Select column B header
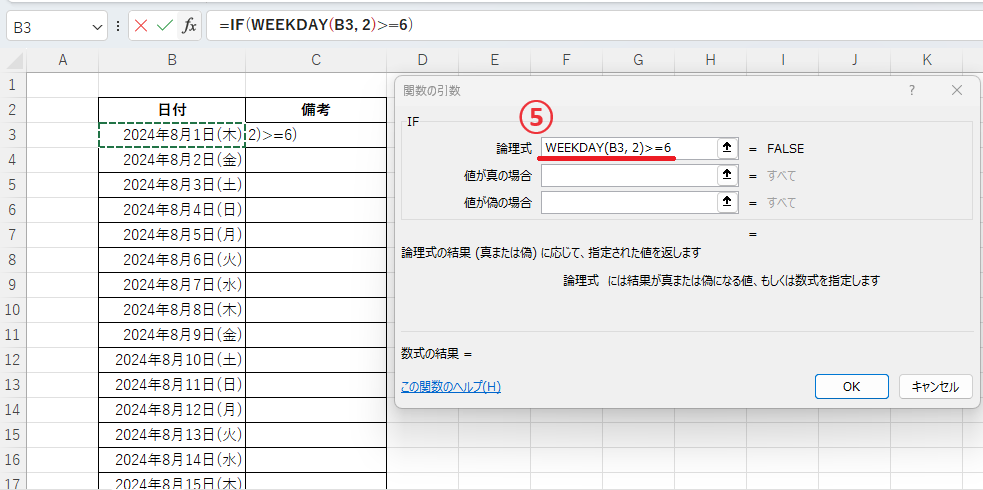The width and height of the screenshot is (983, 490). 172,60
